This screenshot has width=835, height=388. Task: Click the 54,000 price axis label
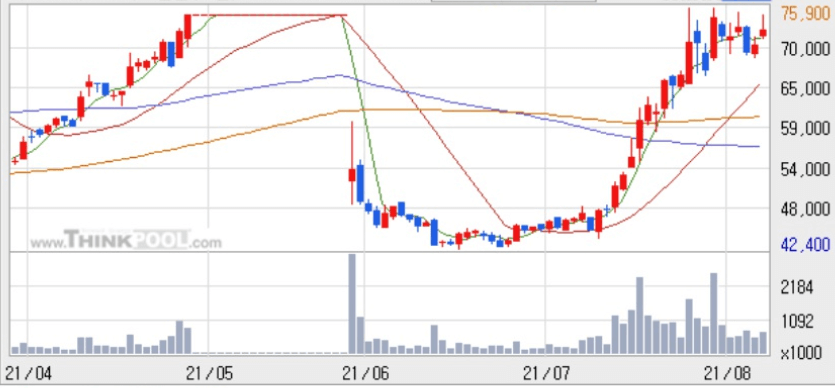coord(805,170)
